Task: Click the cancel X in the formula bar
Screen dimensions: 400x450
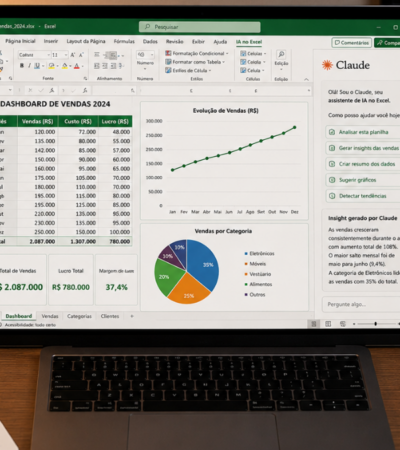Action: (x=30, y=90)
